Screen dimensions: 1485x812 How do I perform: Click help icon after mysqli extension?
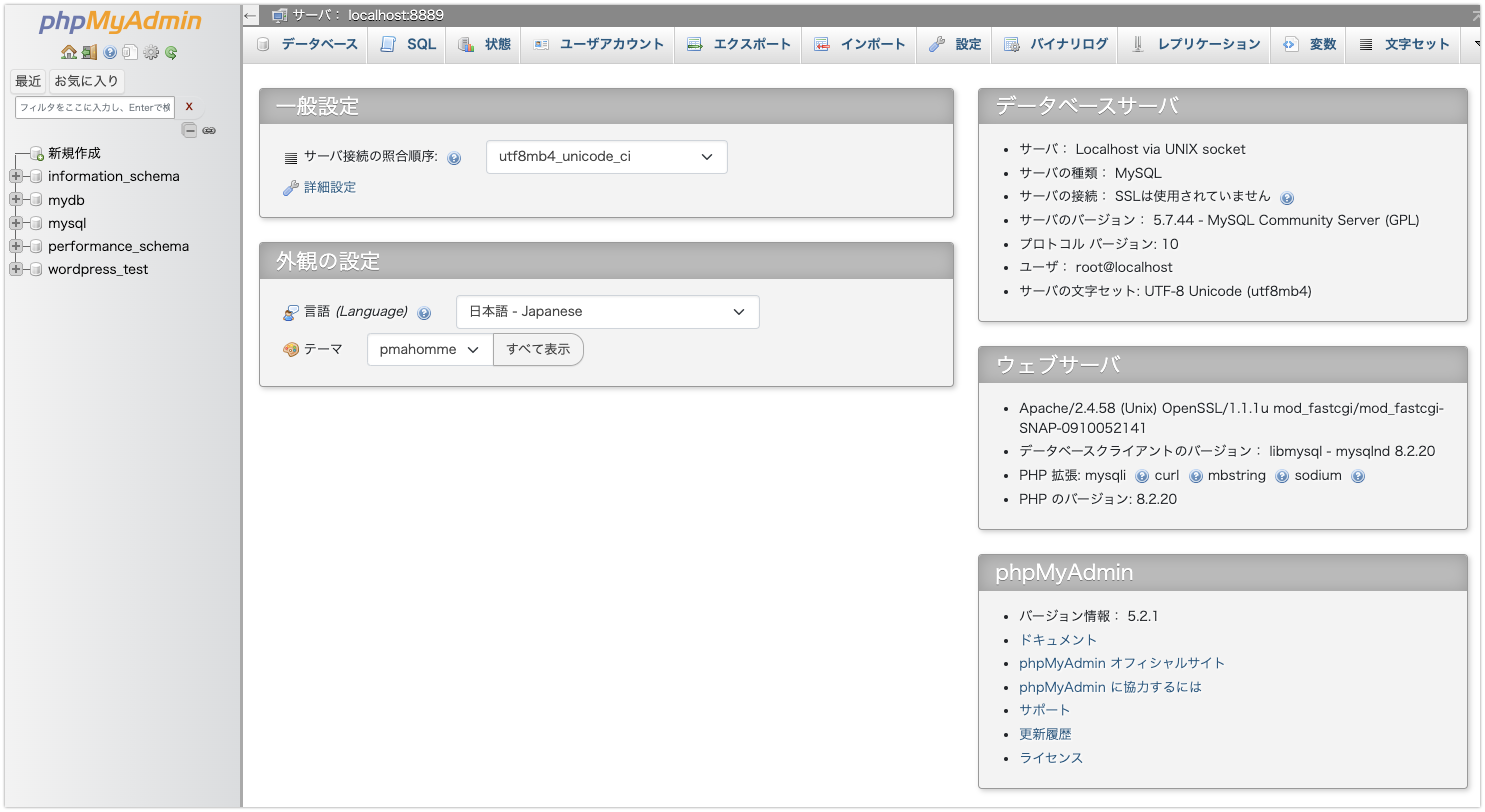pyautogui.click(x=1142, y=477)
